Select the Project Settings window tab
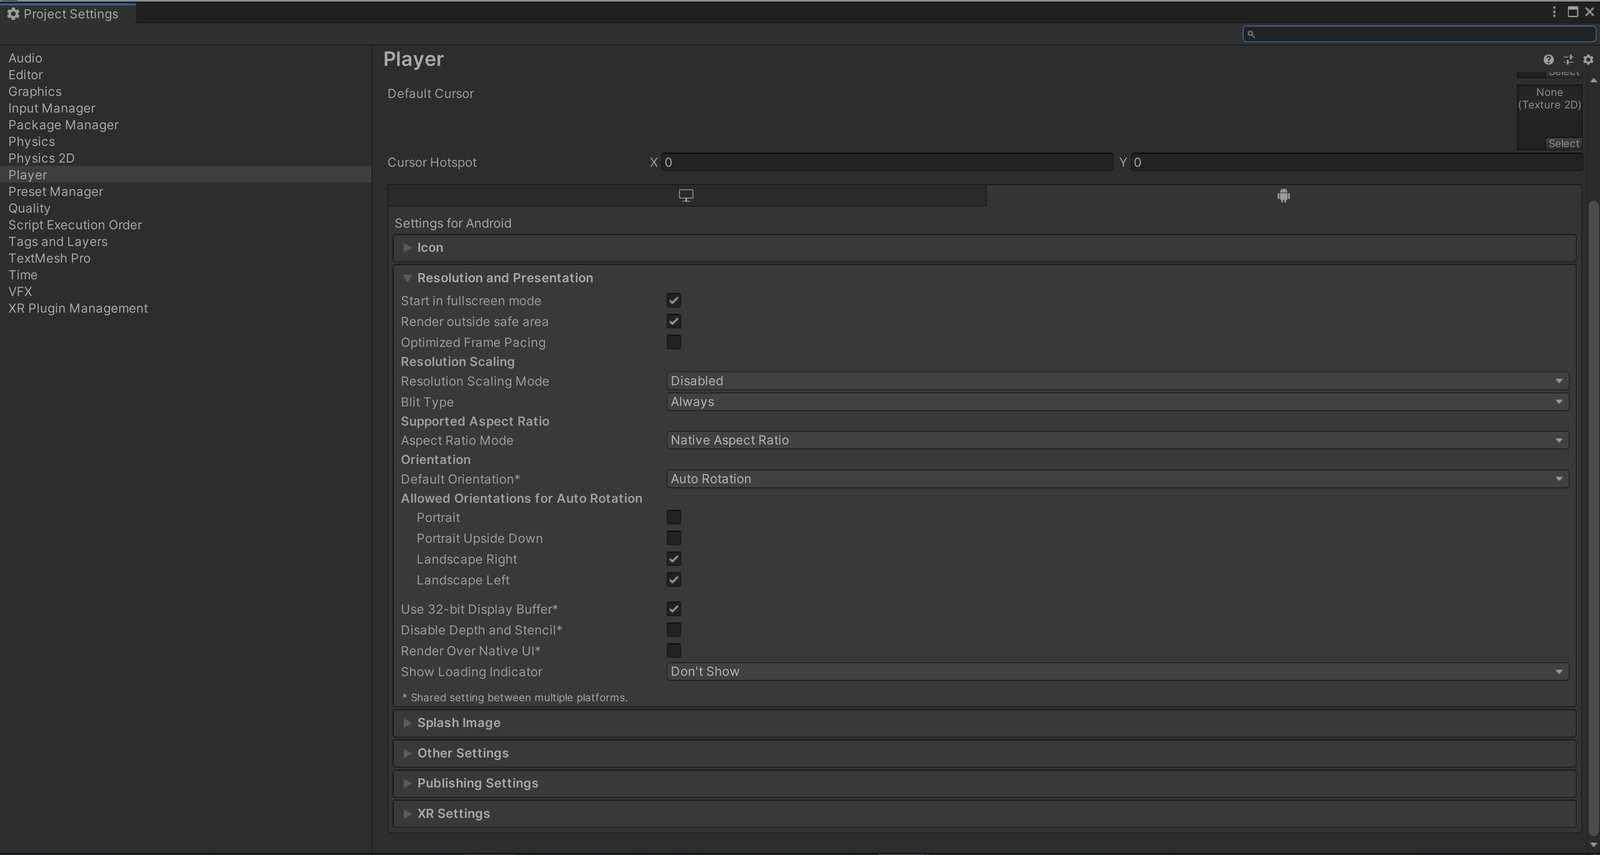This screenshot has height=855, width=1600. coord(68,14)
